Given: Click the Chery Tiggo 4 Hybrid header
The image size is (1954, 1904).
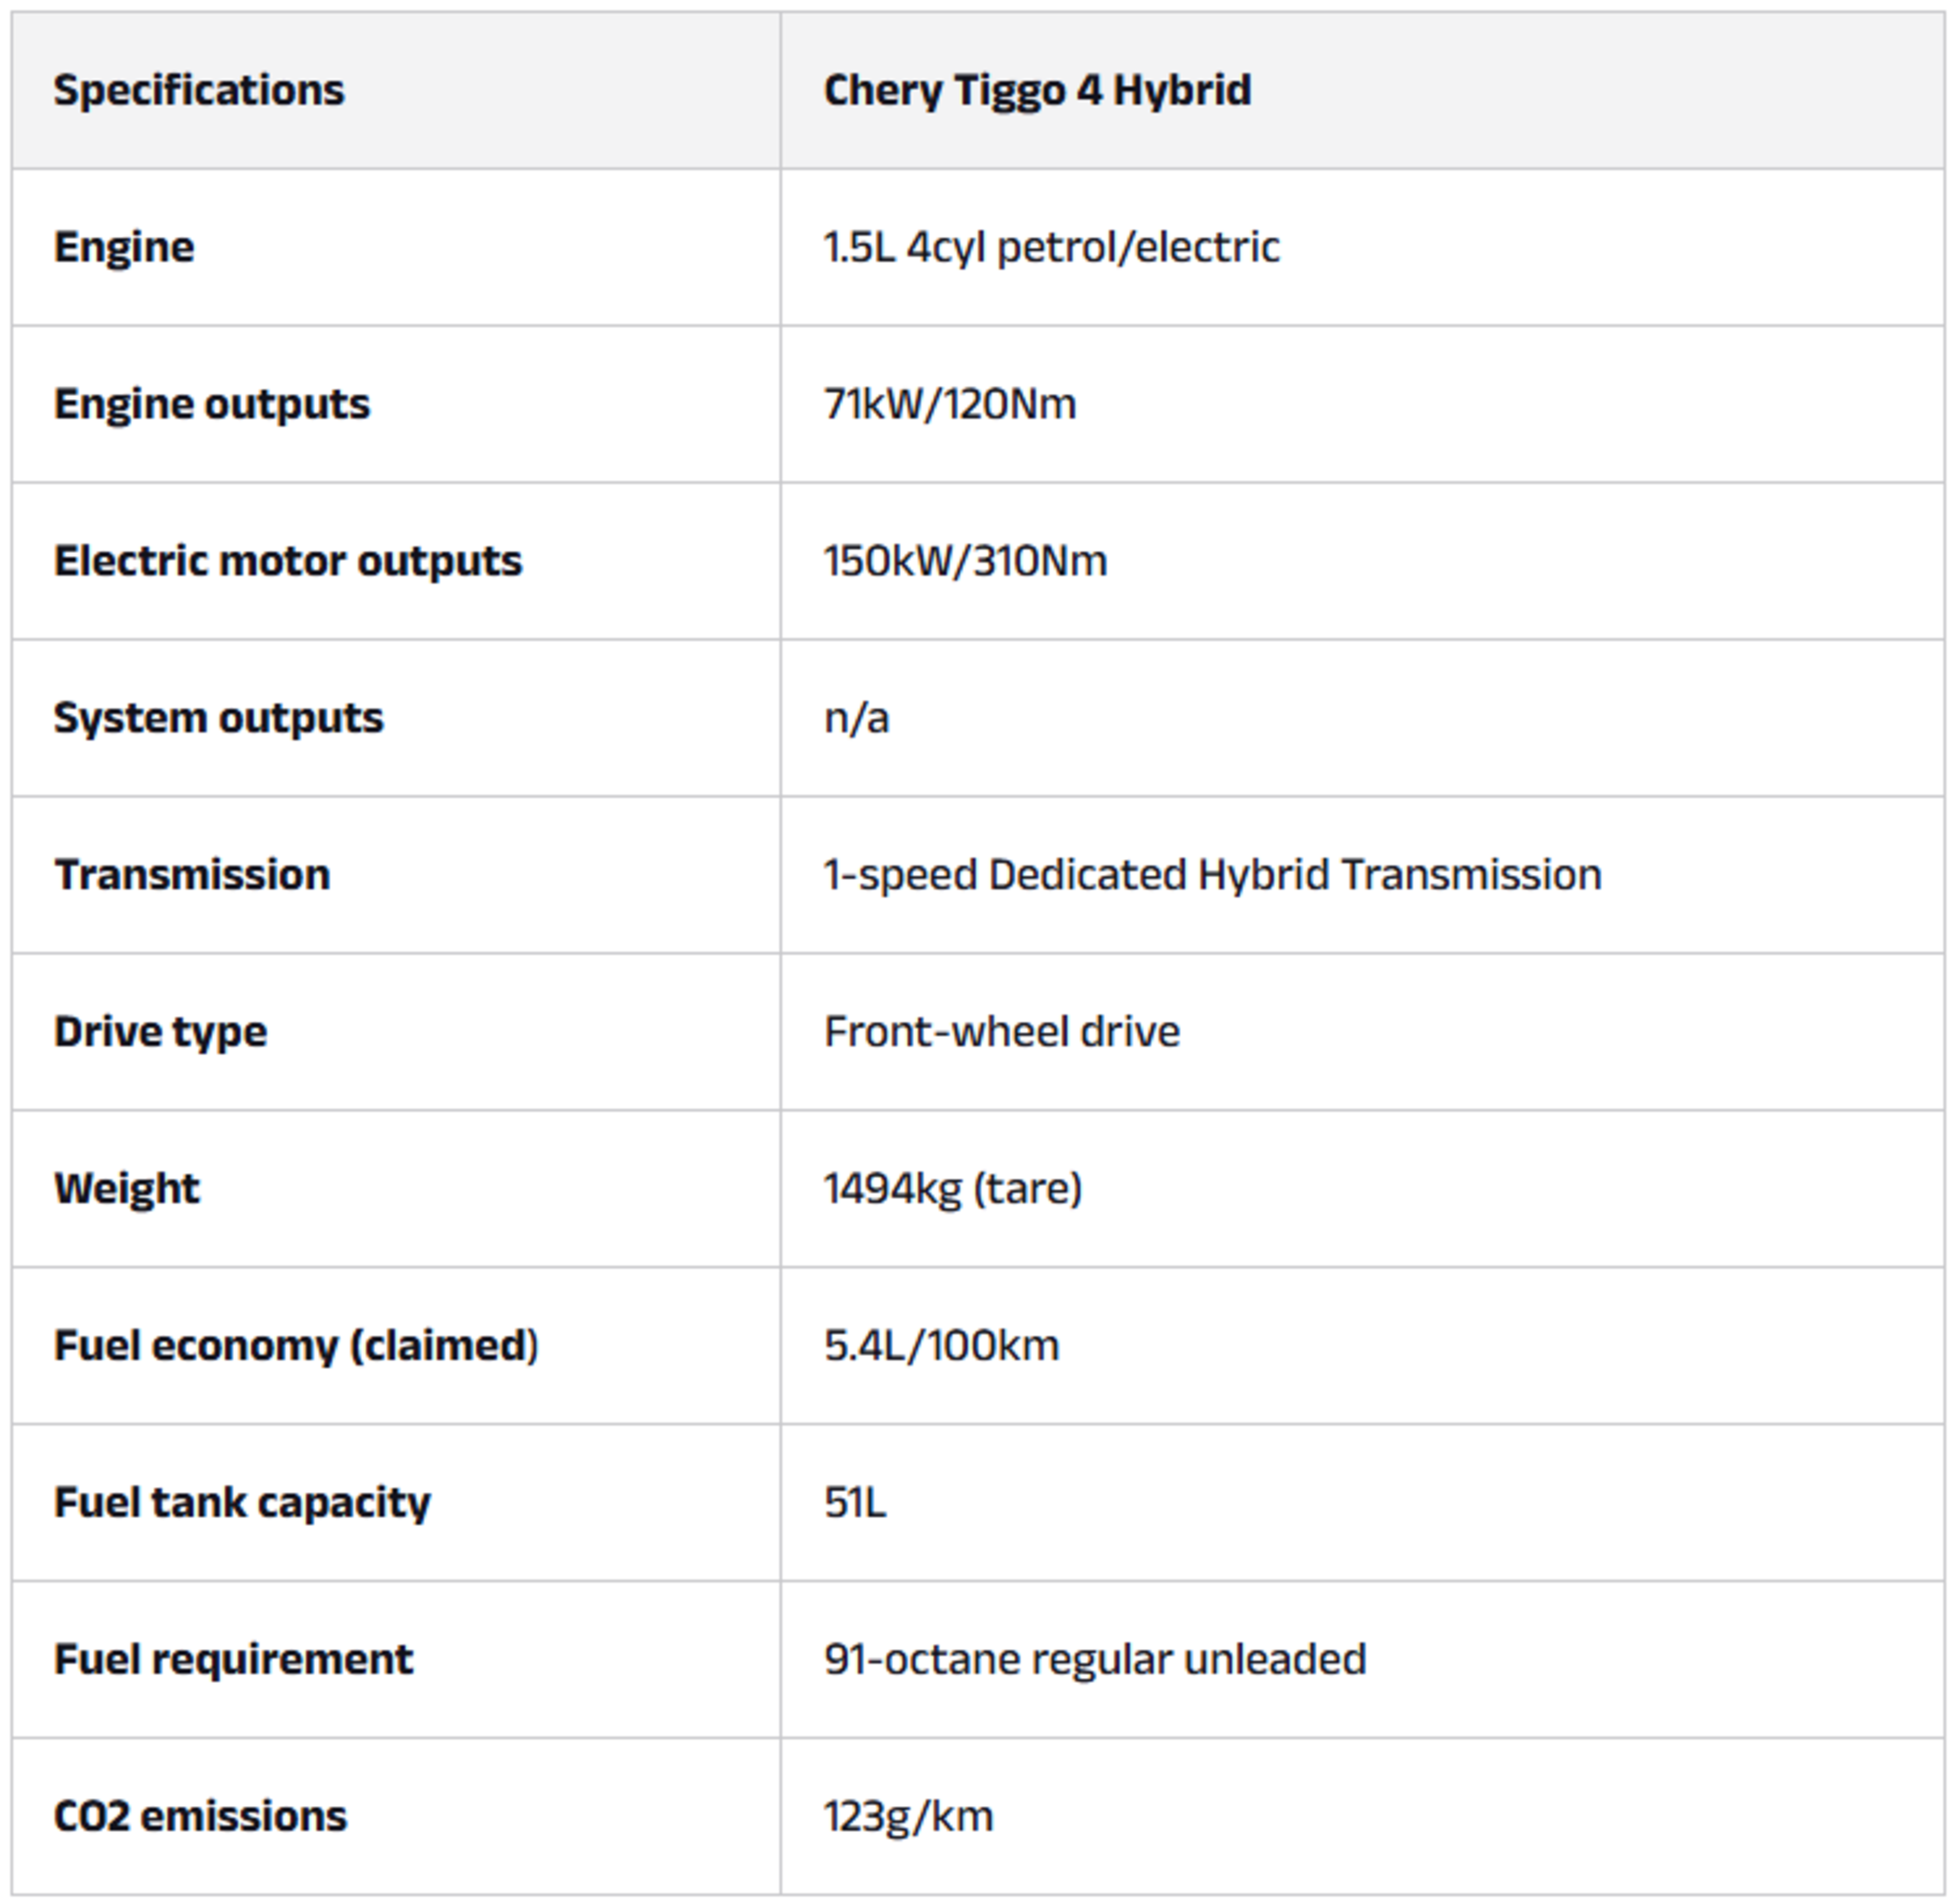Looking at the screenshot, I should [1037, 90].
